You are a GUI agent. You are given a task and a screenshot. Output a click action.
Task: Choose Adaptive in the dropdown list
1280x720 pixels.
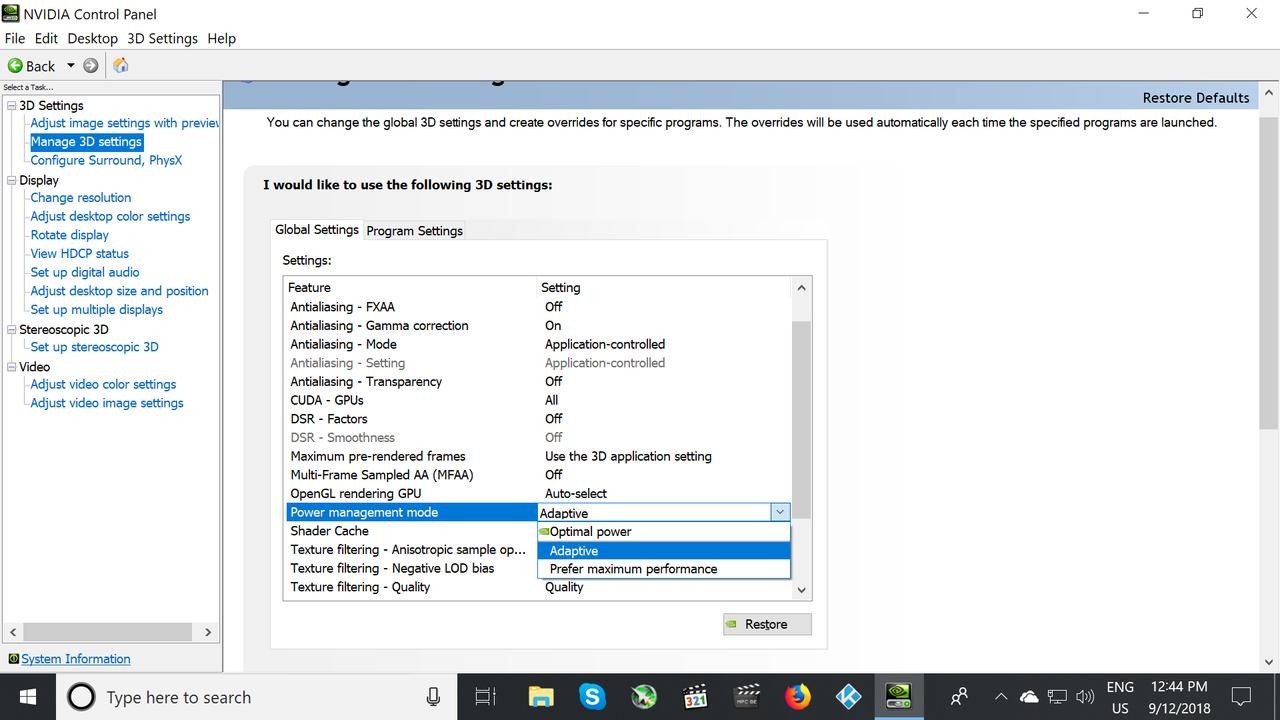(664, 551)
